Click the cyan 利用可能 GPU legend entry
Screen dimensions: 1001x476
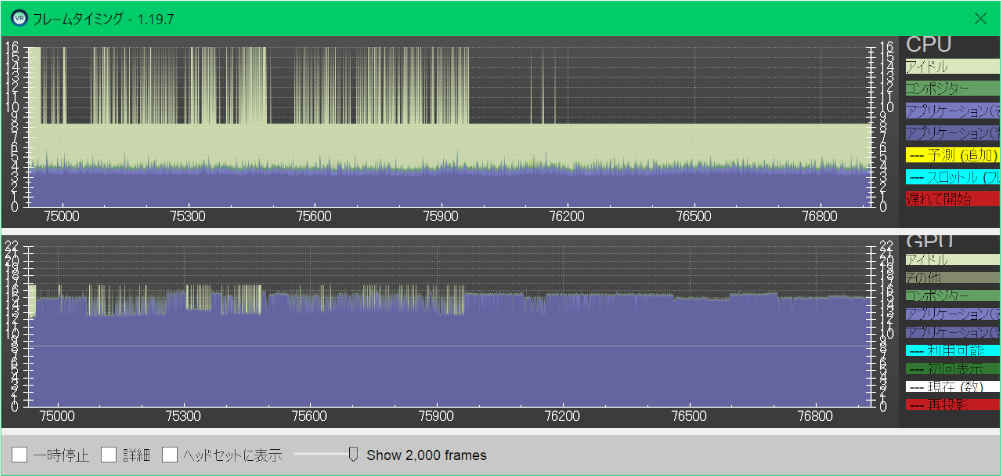point(951,350)
